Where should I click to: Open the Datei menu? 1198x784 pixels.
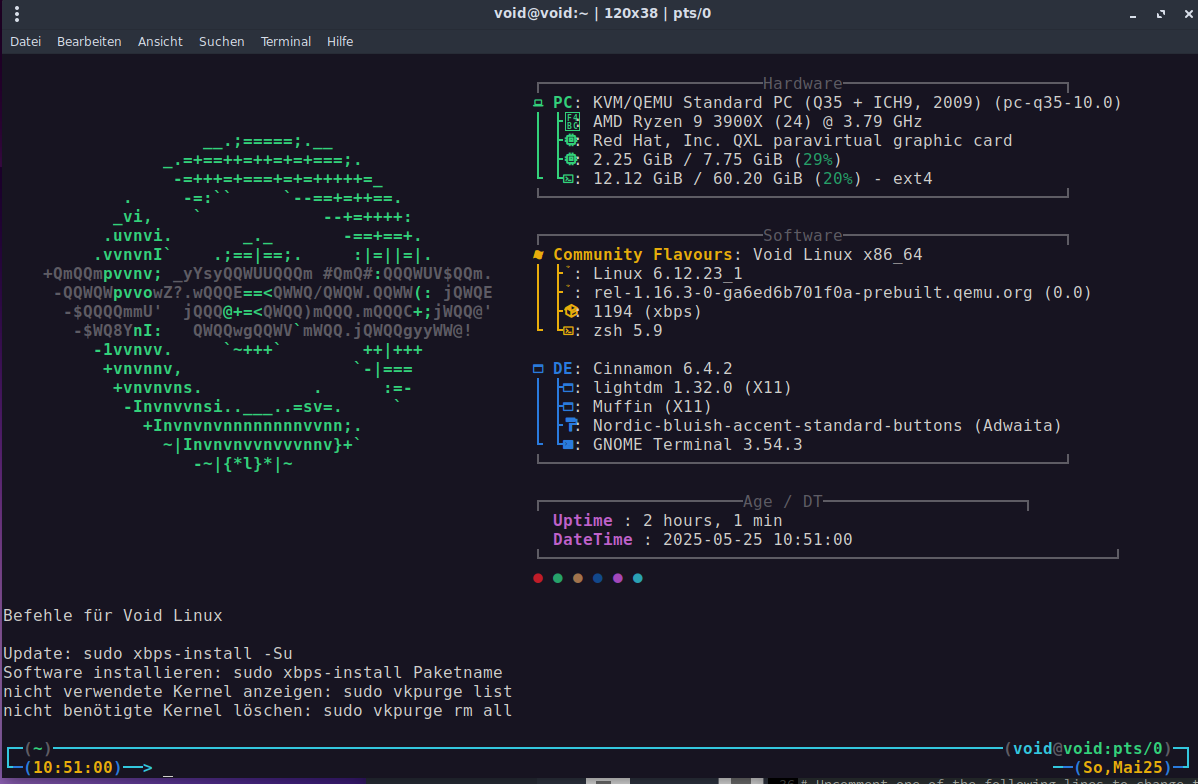pos(25,42)
